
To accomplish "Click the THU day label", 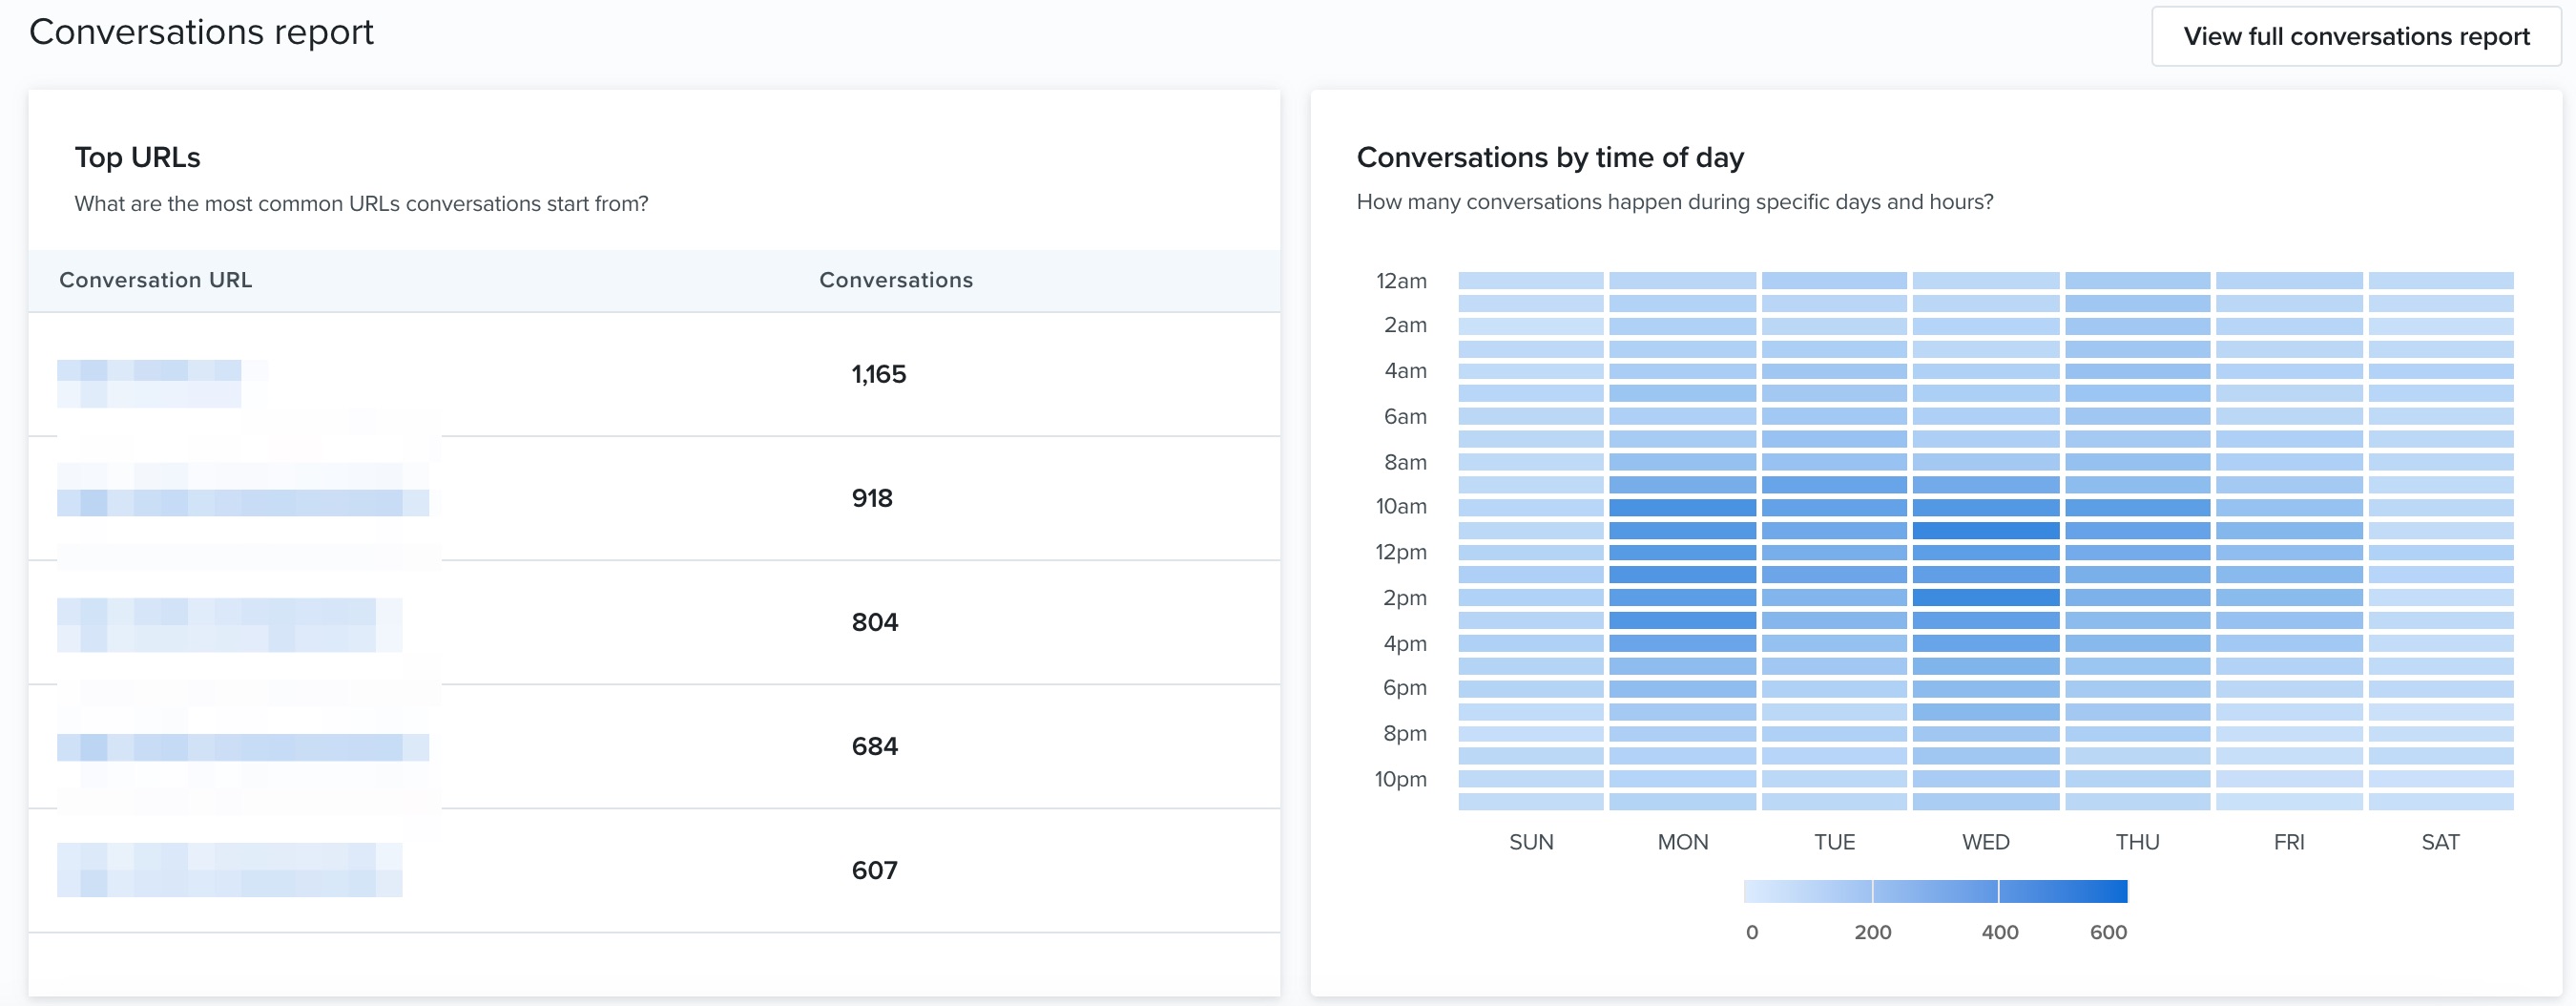I will click(x=2138, y=842).
